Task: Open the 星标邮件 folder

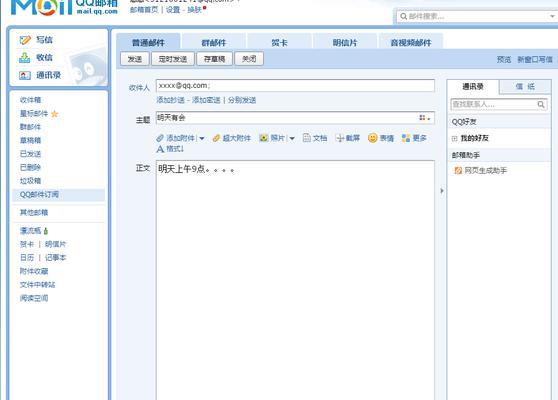Action: pyautogui.click(x=34, y=114)
